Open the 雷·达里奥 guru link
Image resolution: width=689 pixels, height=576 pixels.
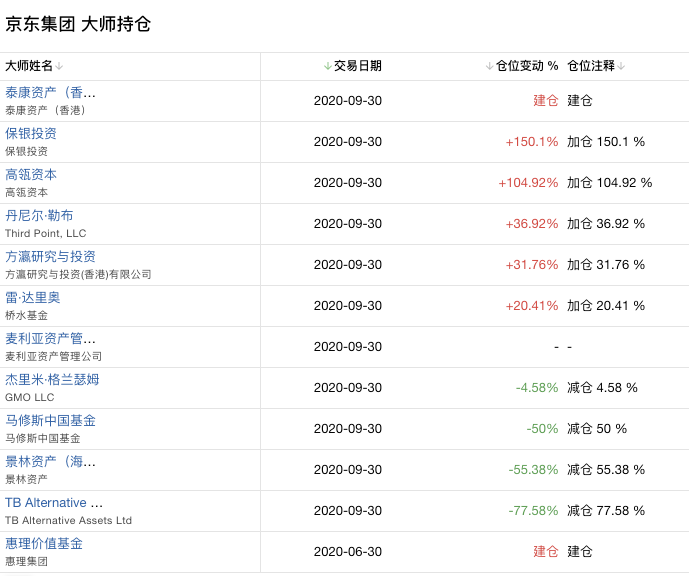click(33, 297)
